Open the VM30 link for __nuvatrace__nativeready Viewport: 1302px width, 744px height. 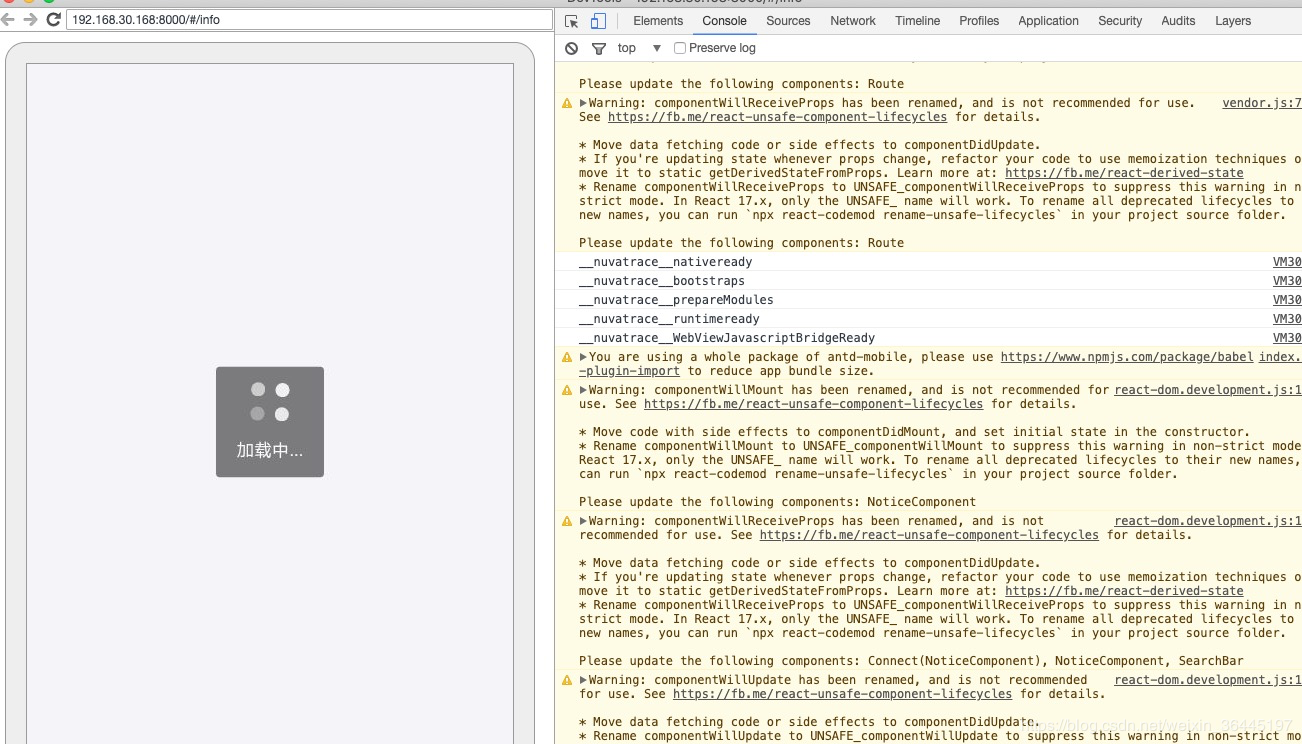pyautogui.click(x=1287, y=262)
